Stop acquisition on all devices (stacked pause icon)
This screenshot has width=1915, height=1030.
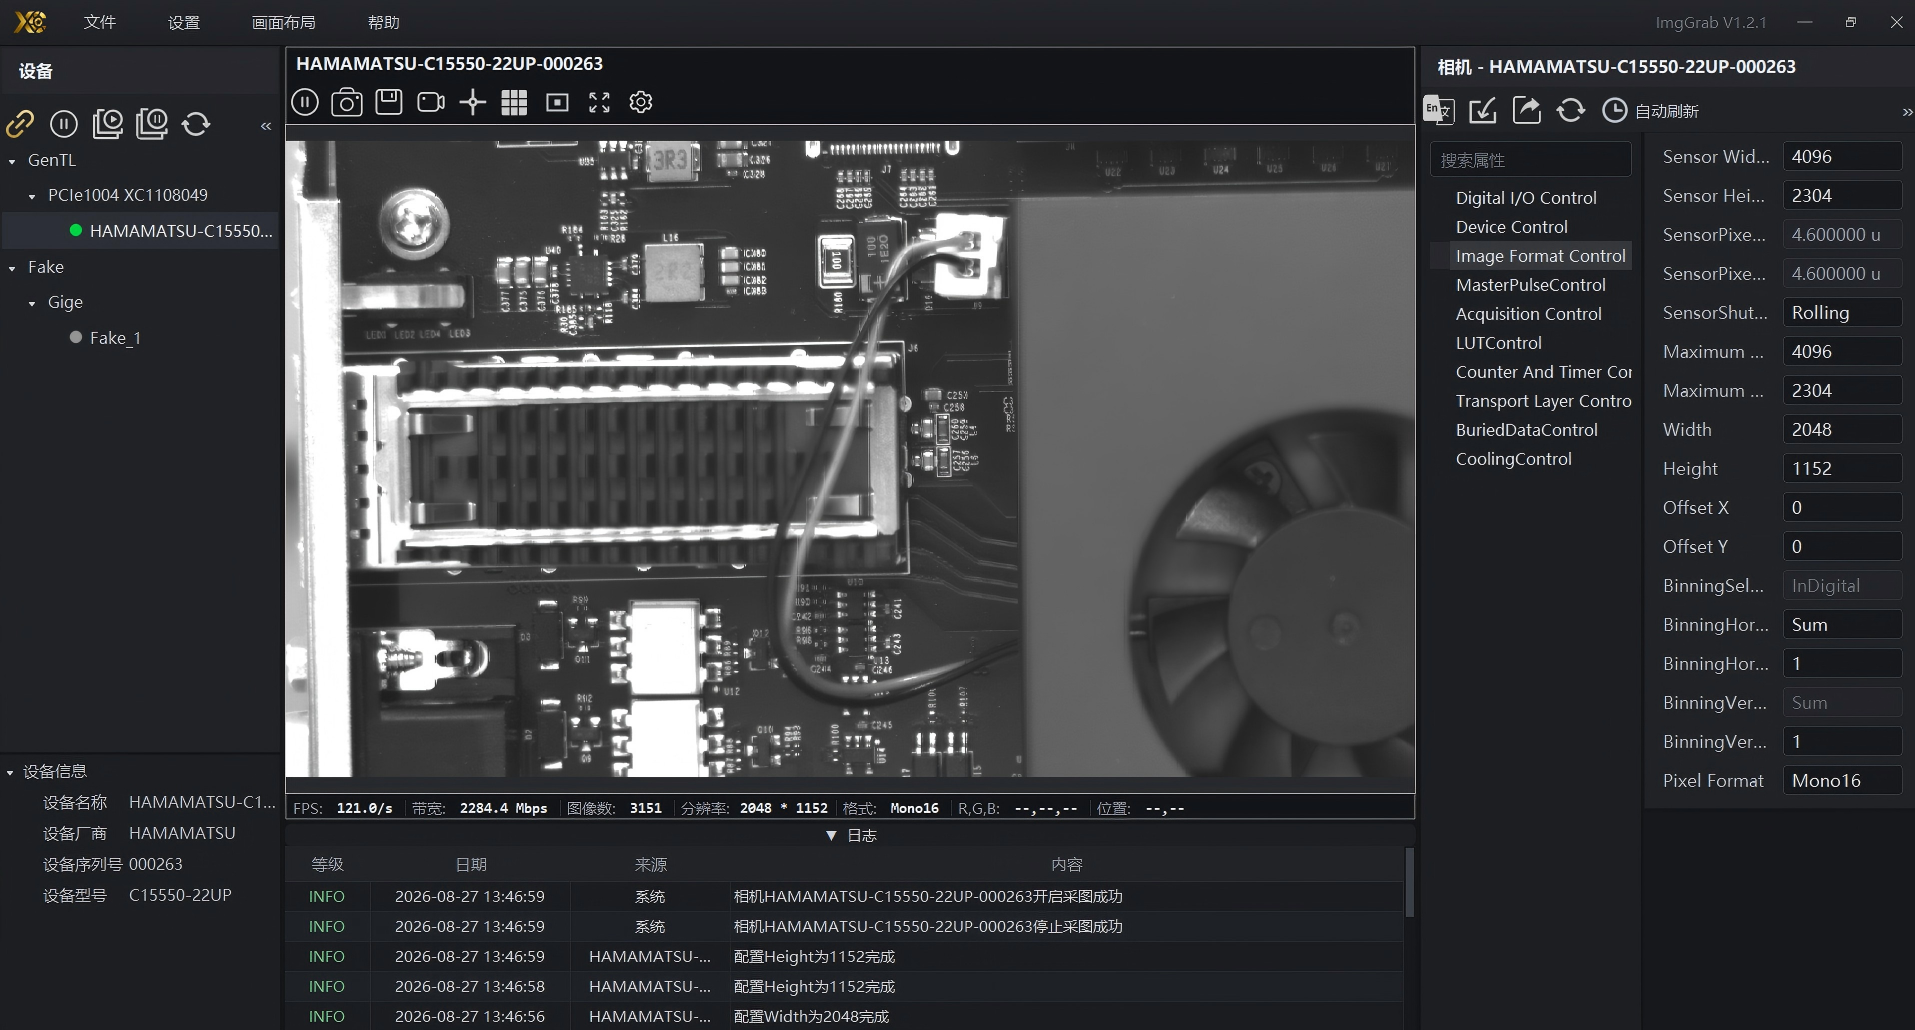[x=152, y=124]
